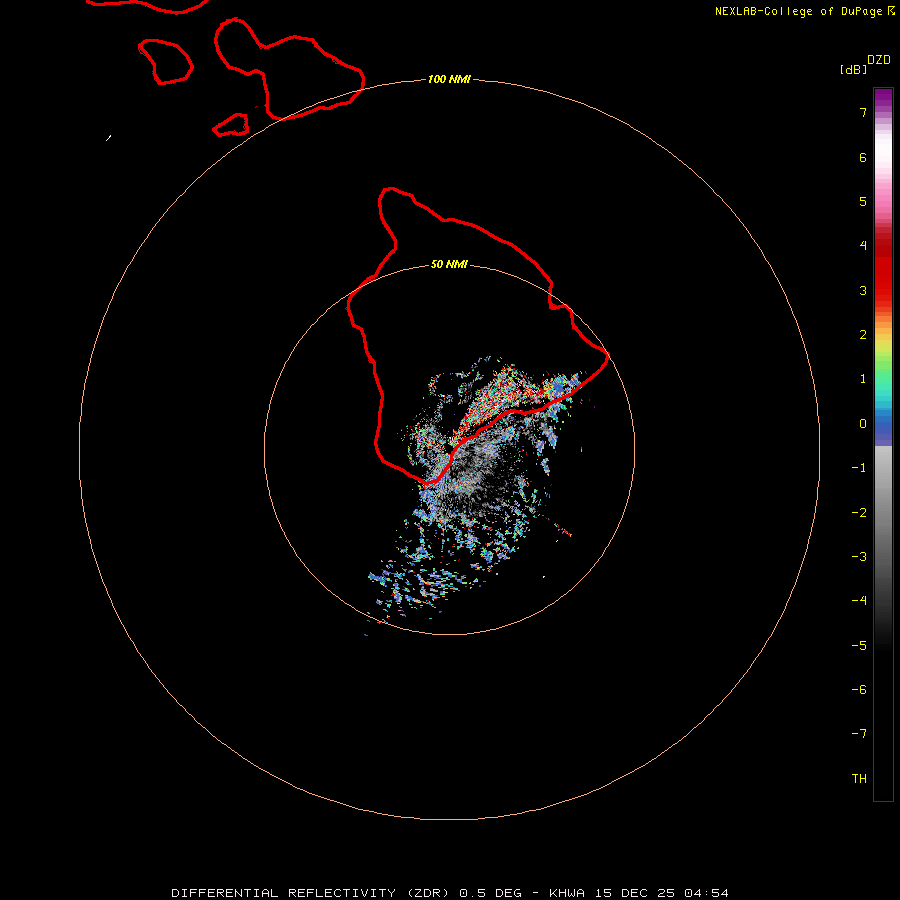The image size is (900, 900).
Task: Click the colorbar value 7 label
Action: pyautogui.click(x=863, y=112)
